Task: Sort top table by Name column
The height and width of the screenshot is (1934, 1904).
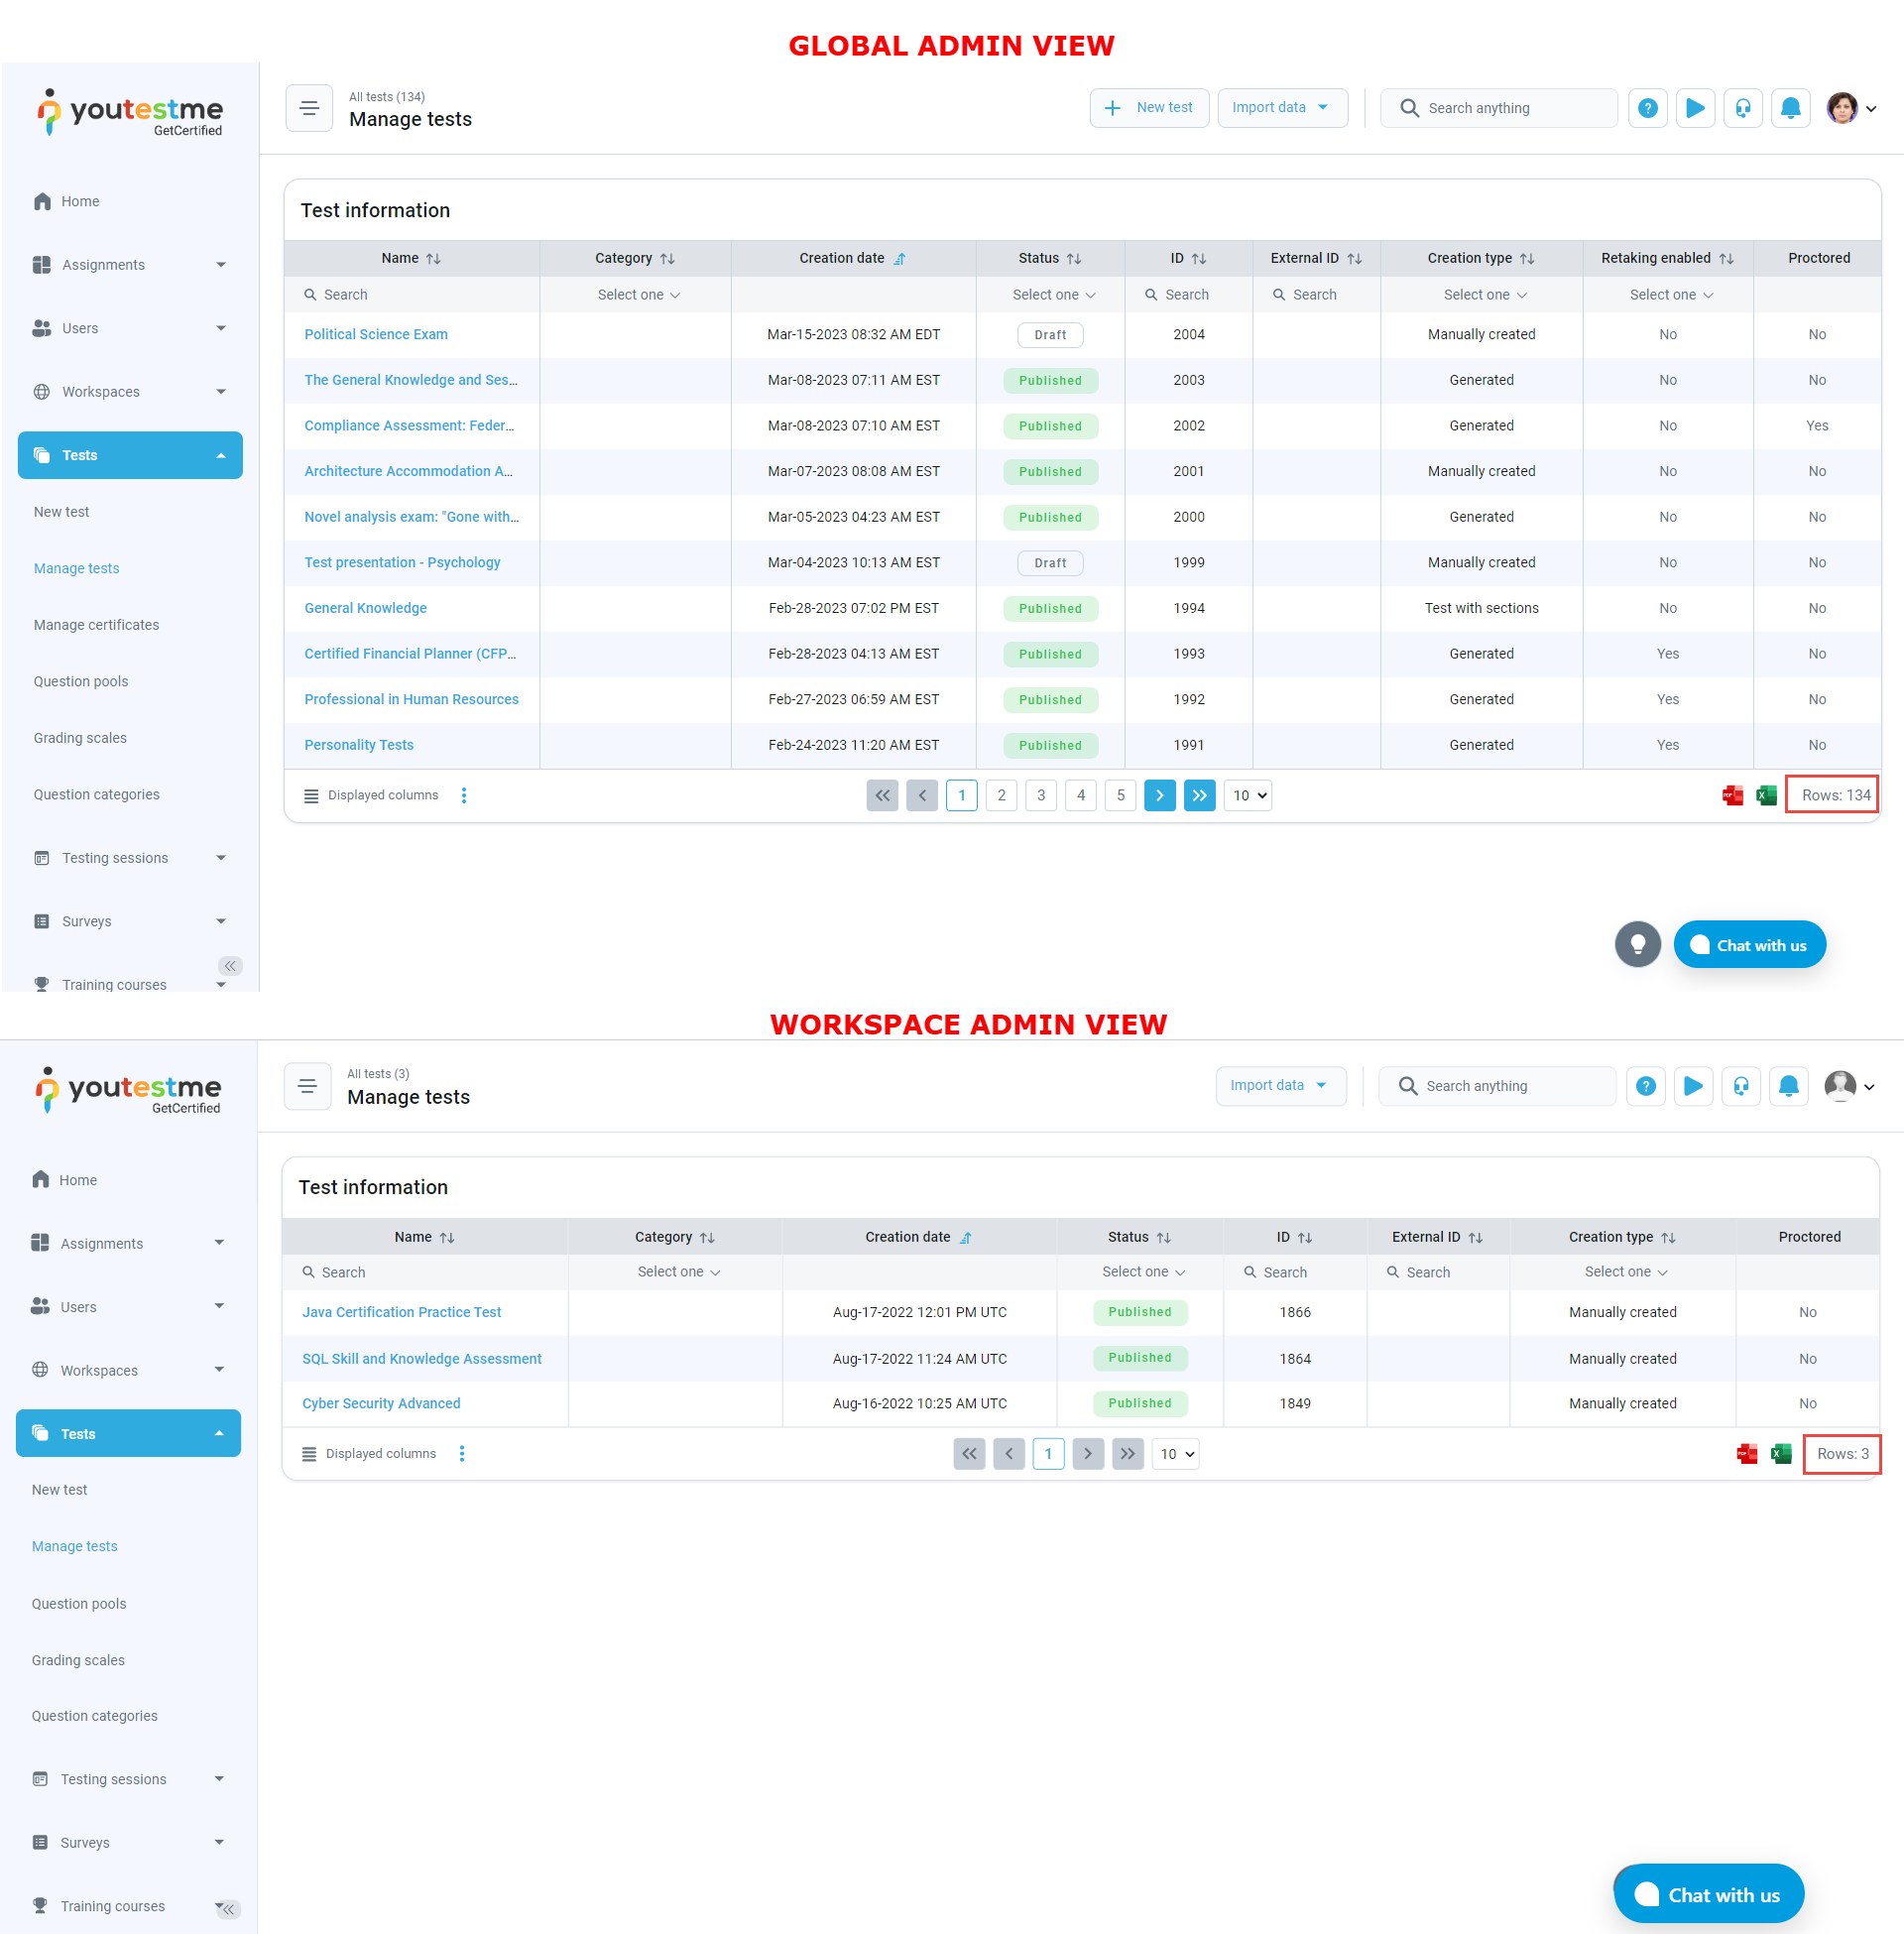Action: (x=433, y=258)
